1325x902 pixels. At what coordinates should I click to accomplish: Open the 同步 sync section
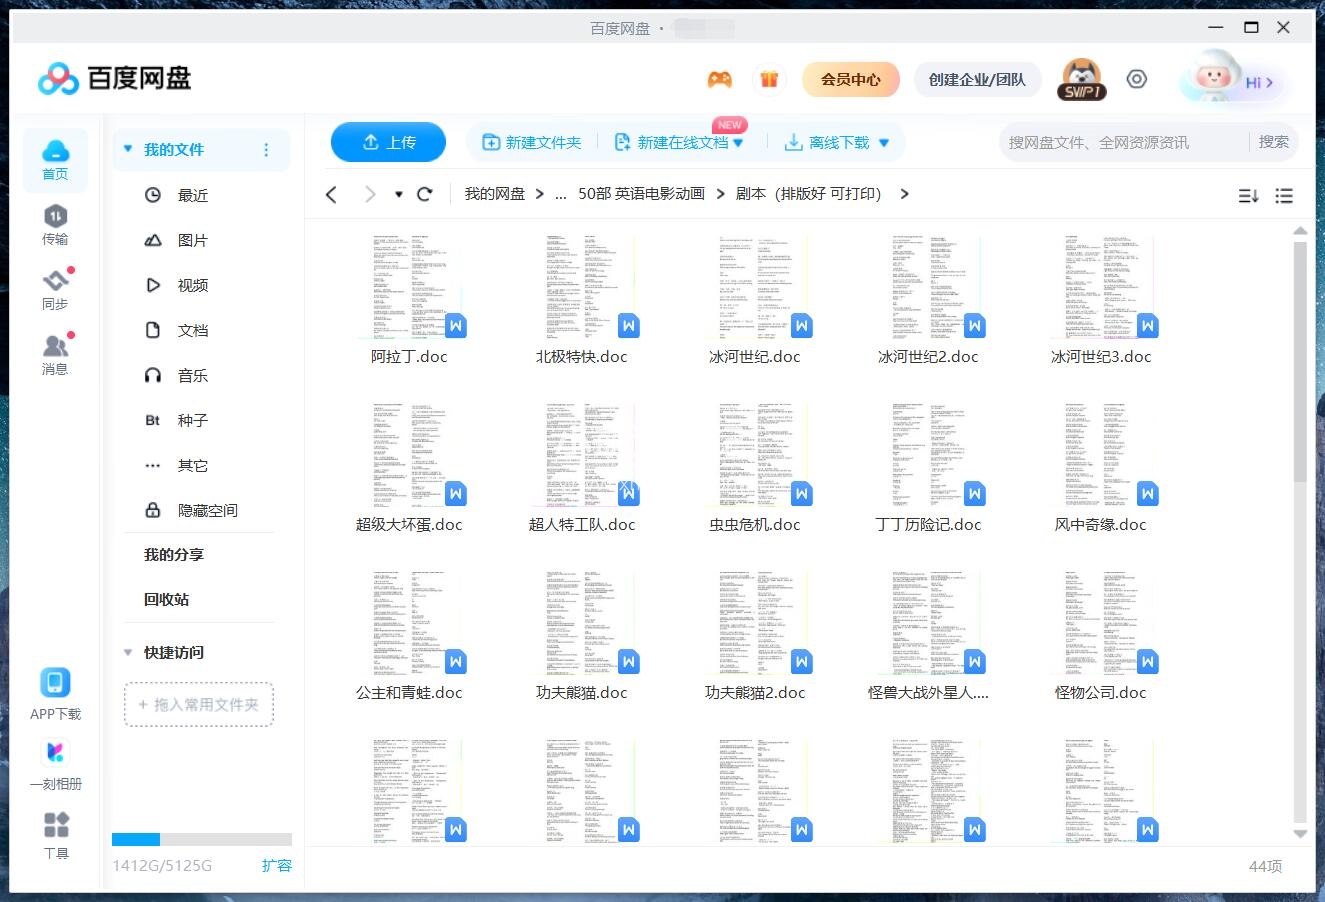pos(55,289)
